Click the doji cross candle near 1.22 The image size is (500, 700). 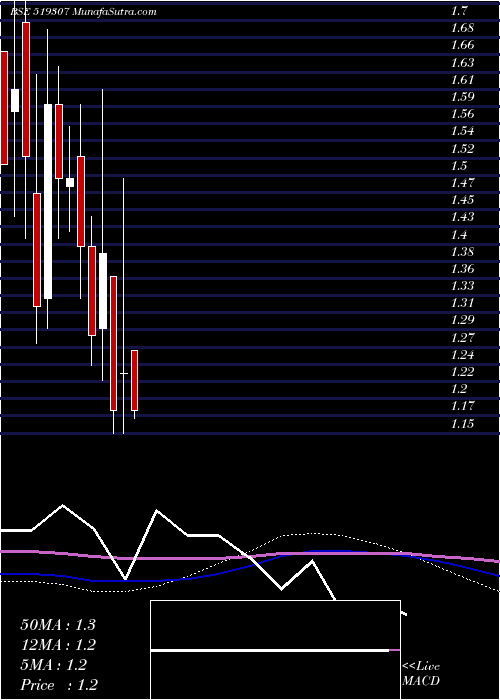click(x=124, y=373)
